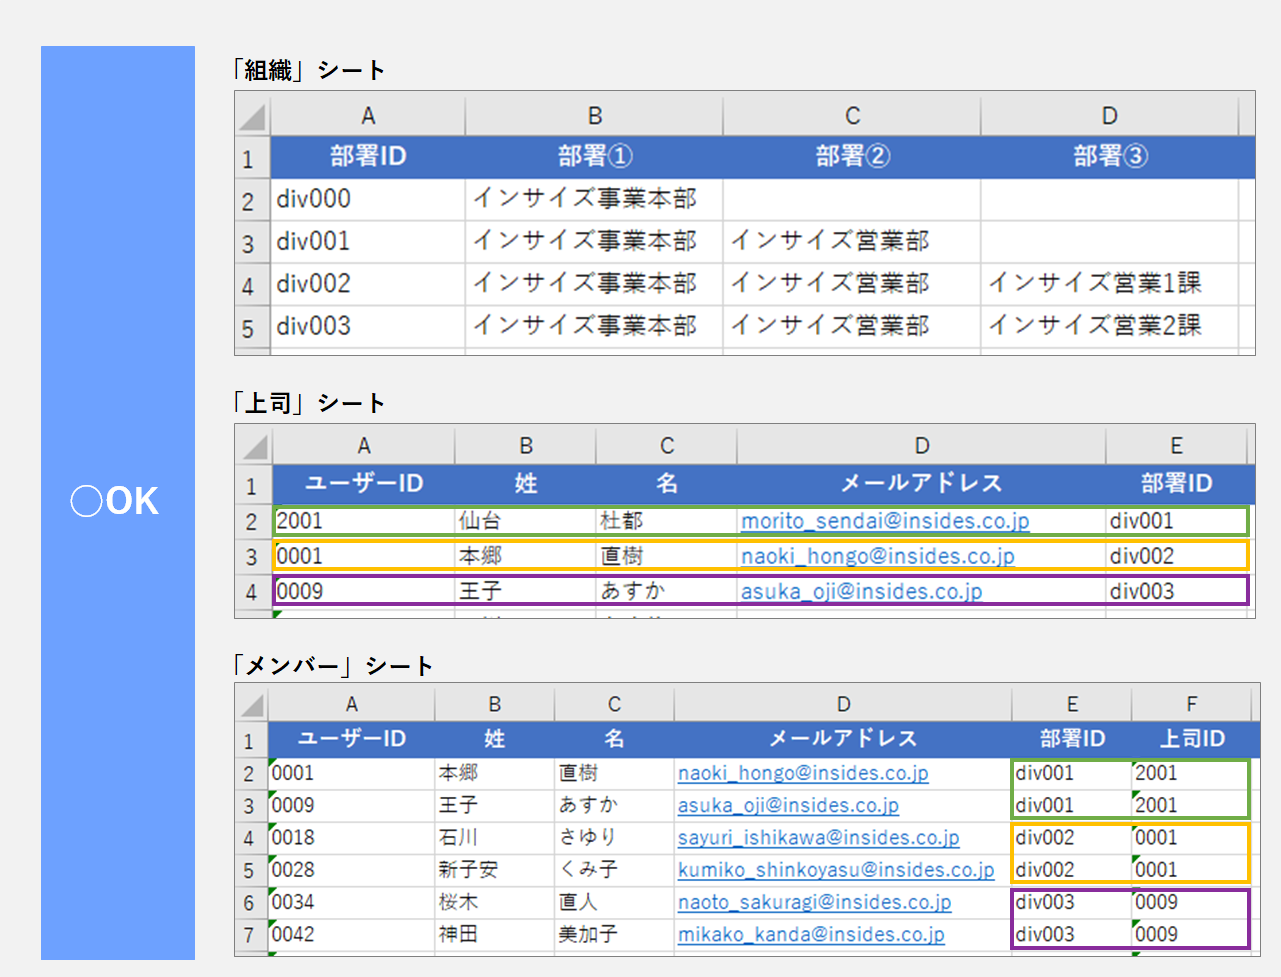Open naoto_sakuragi@insides.co.jp email link
This screenshot has height=977, width=1281.
814,902
